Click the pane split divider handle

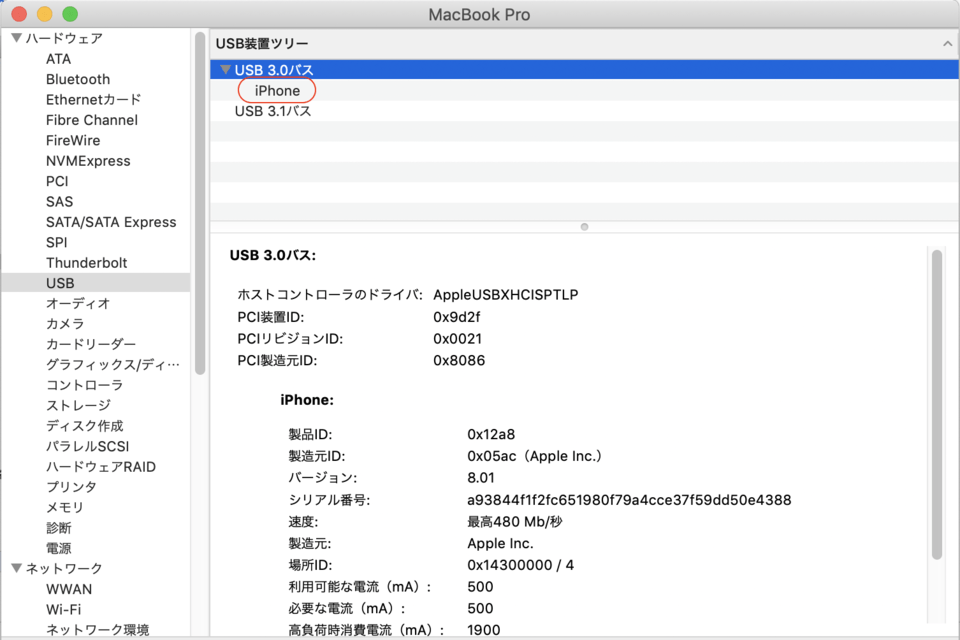(584, 227)
